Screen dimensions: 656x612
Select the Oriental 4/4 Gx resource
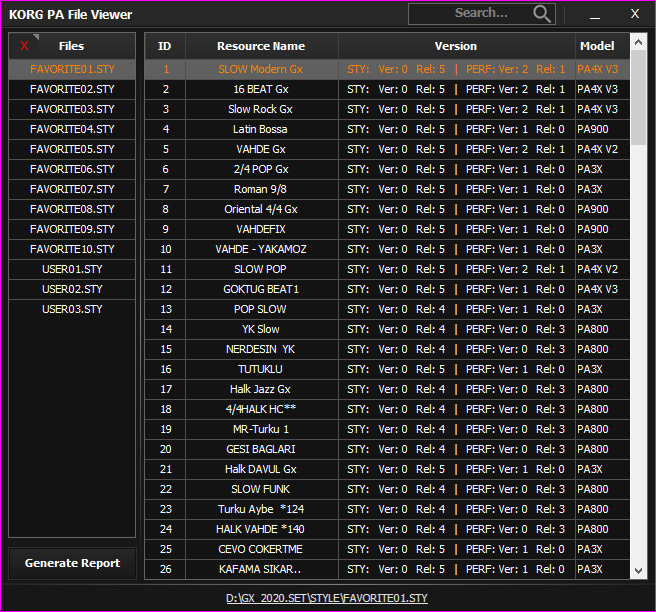click(261, 209)
